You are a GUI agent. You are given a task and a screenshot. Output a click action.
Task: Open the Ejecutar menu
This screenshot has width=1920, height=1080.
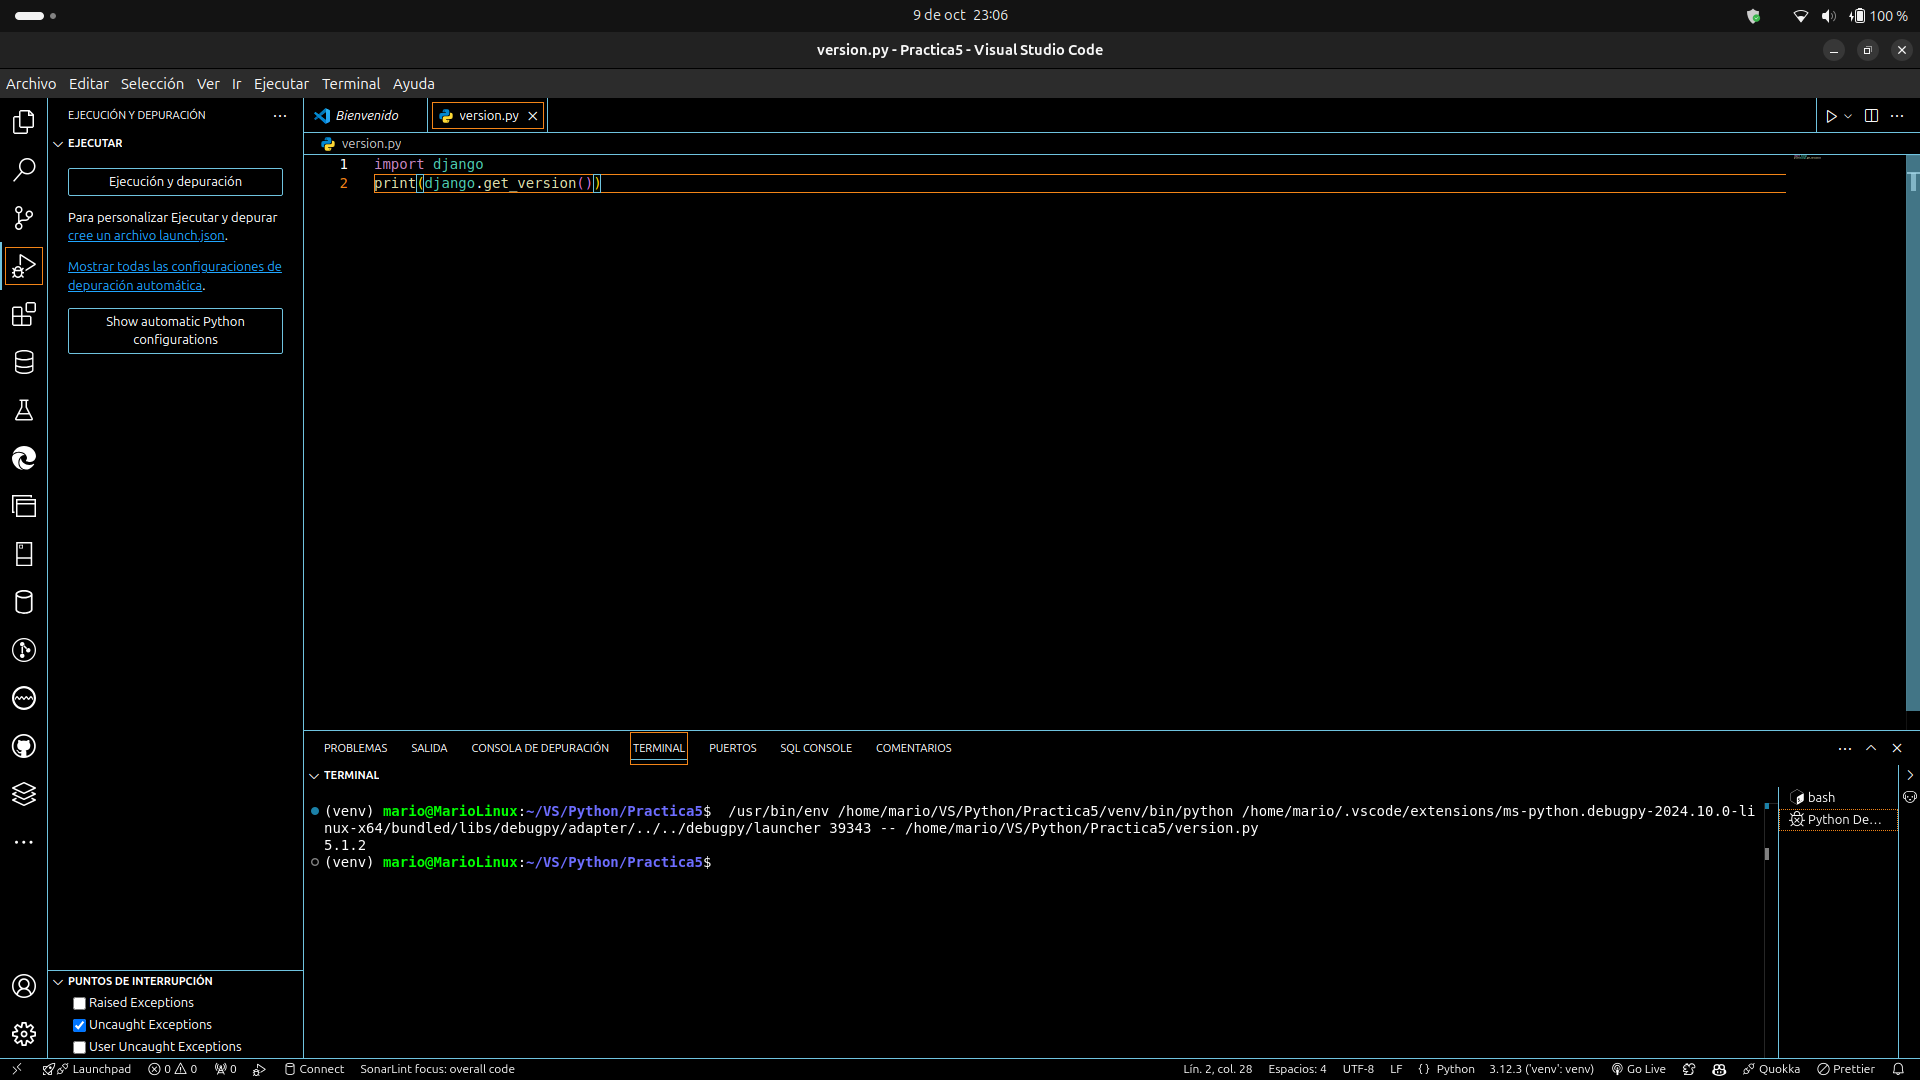point(281,84)
